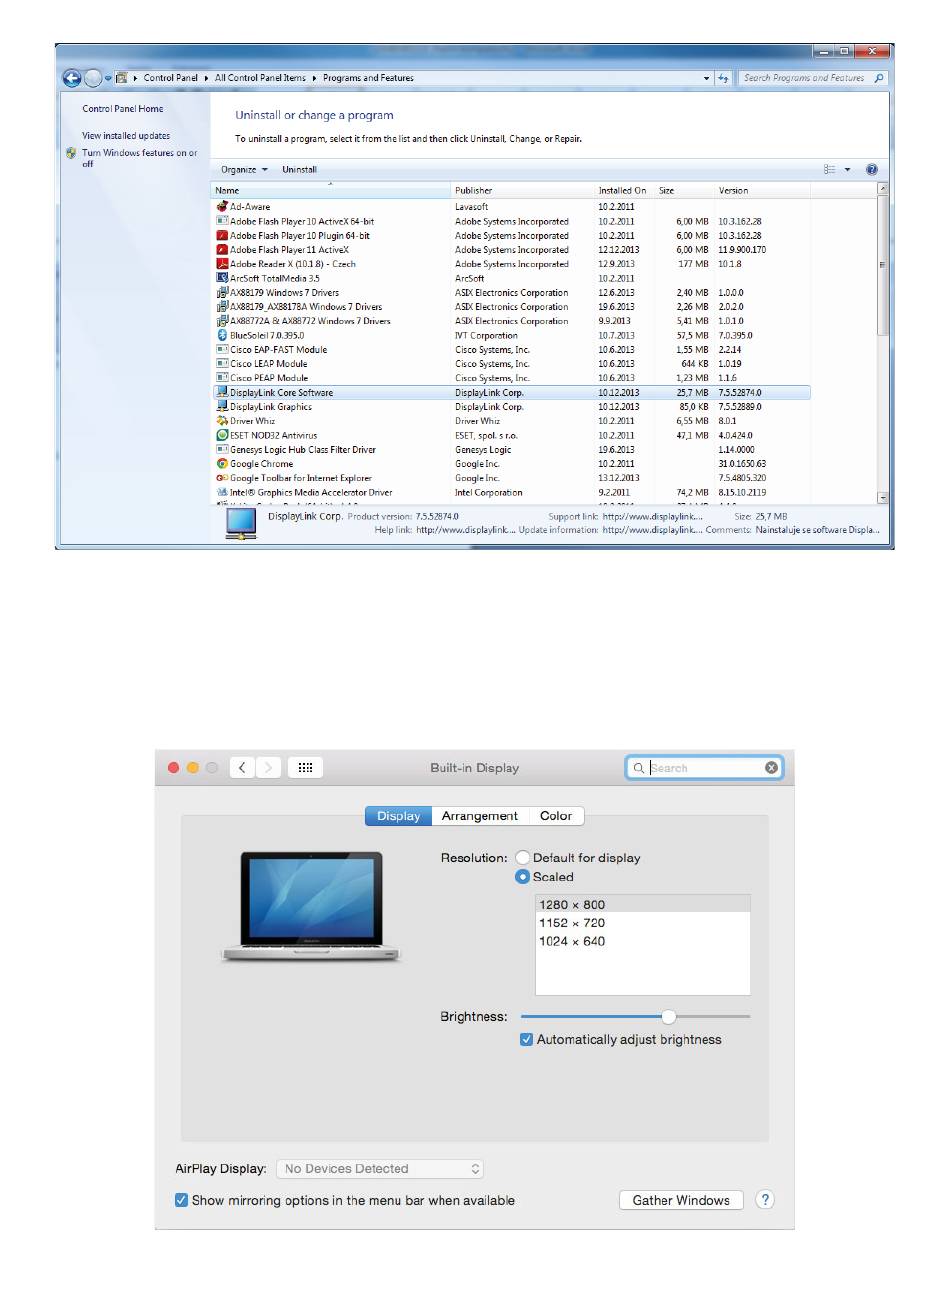
Task: Click the Intel Graphics Media Accelerator icon
Action: tap(222, 492)
